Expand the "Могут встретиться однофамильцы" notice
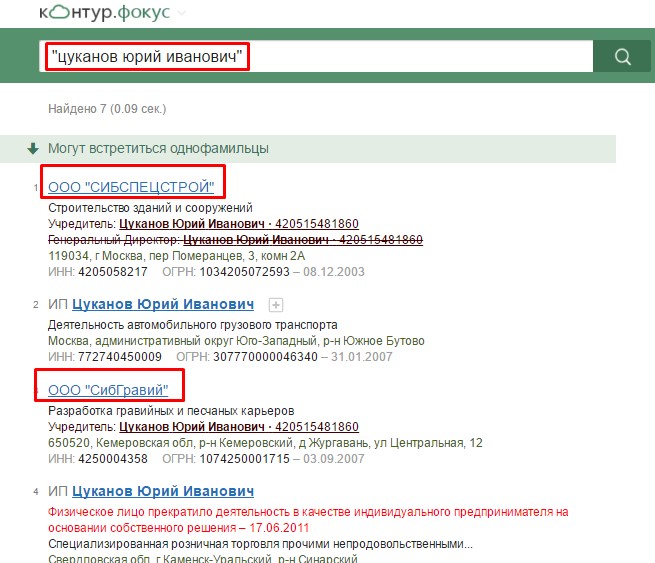Viewport: 655px width, 563px height. pyautogui.click(x=307, y=149)
